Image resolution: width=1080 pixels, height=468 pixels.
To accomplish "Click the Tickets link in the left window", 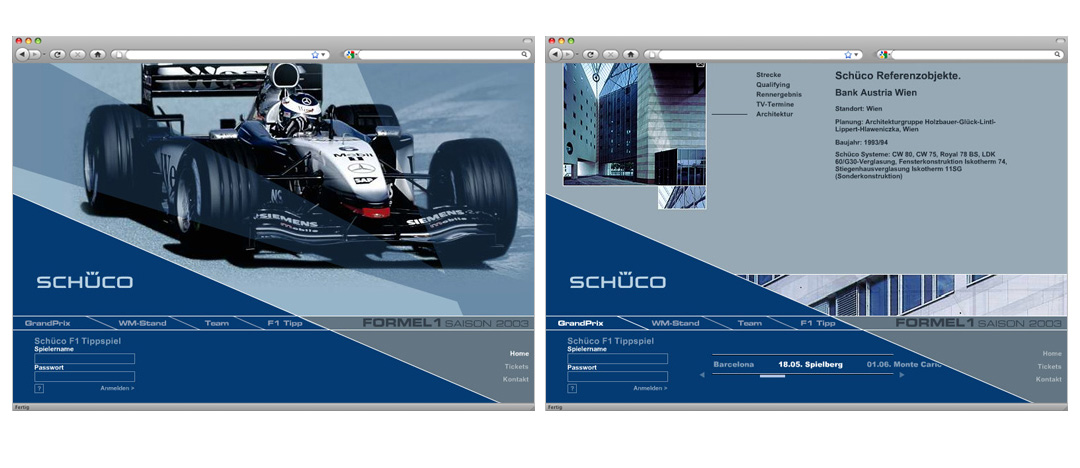I will [517, 367].
